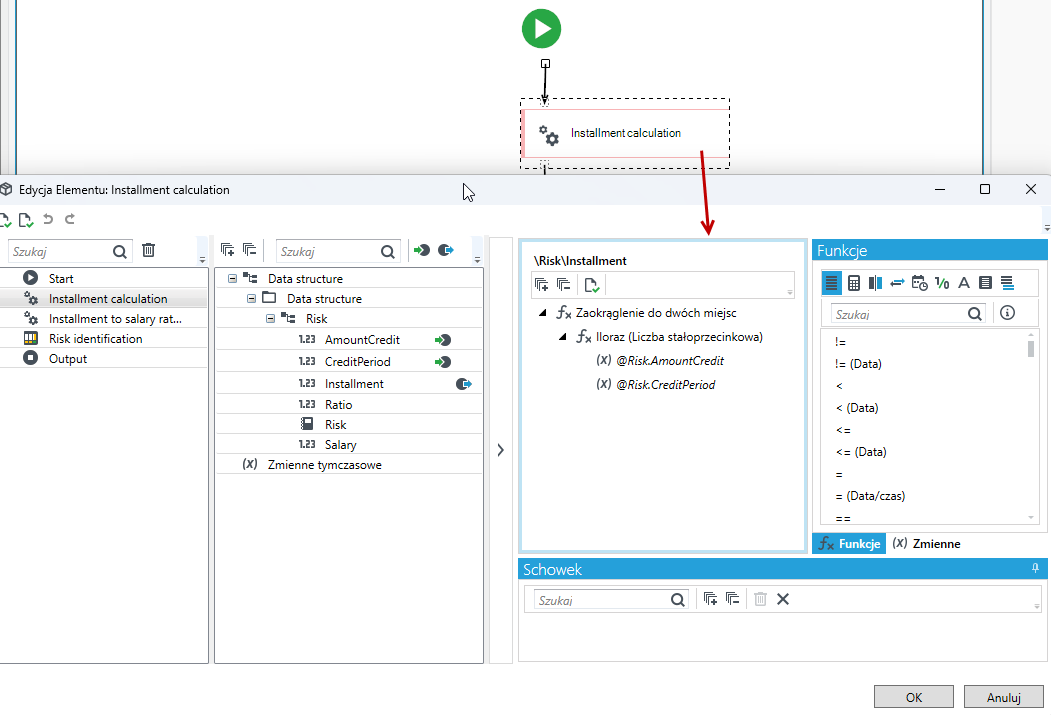Select the calendar date-time functions category
Screen dimensions: 1051x715
(920, 283)
